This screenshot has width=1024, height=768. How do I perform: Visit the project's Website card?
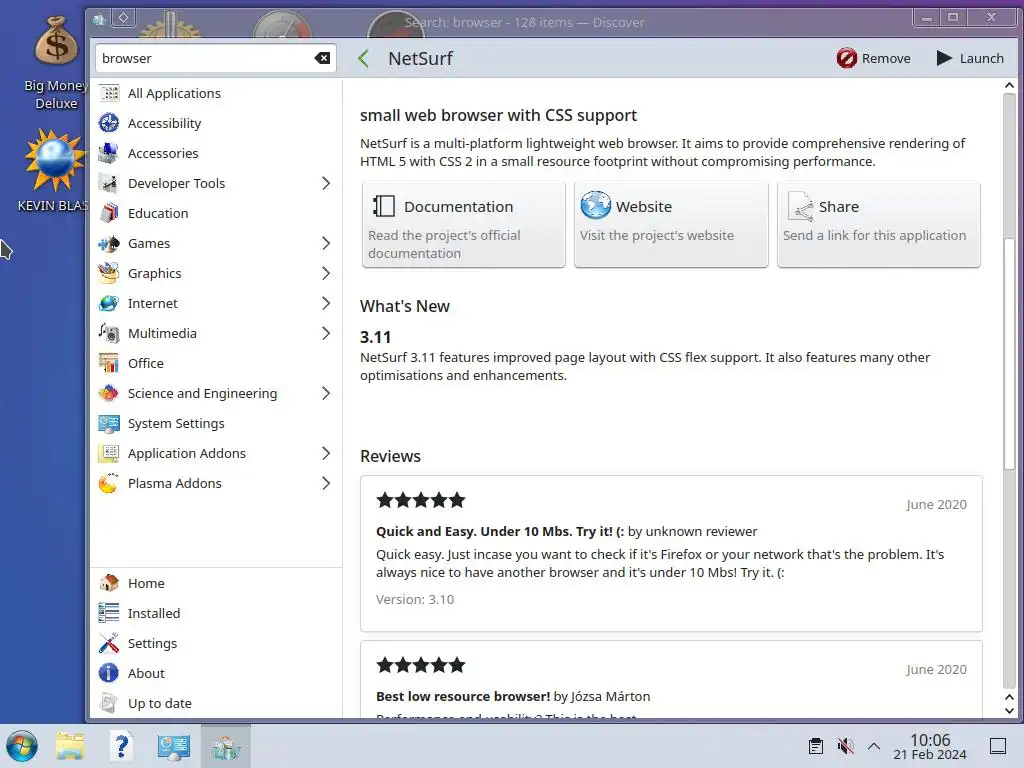pos(671,224)
